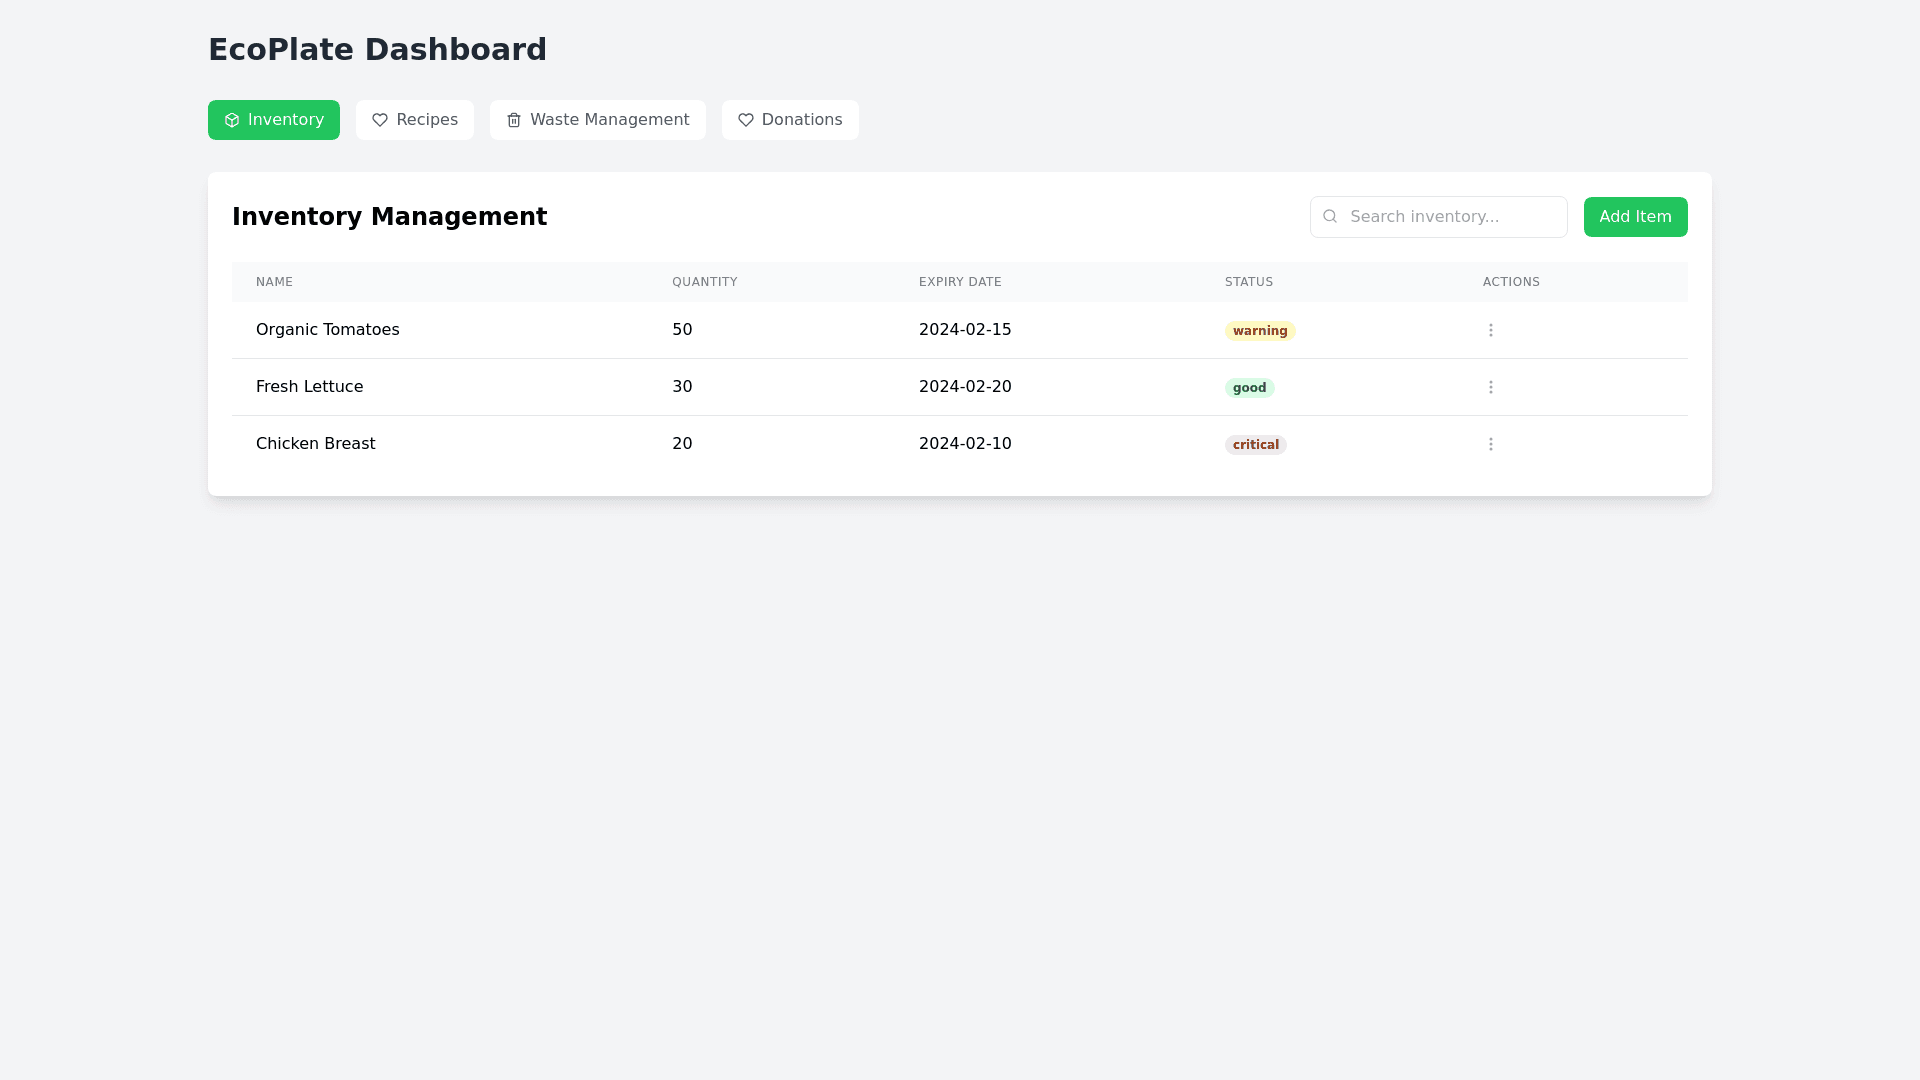Open actions menu for Chicken Breast
The width and height of the screenshot is (1920, 1080).
coord(1490,444)
